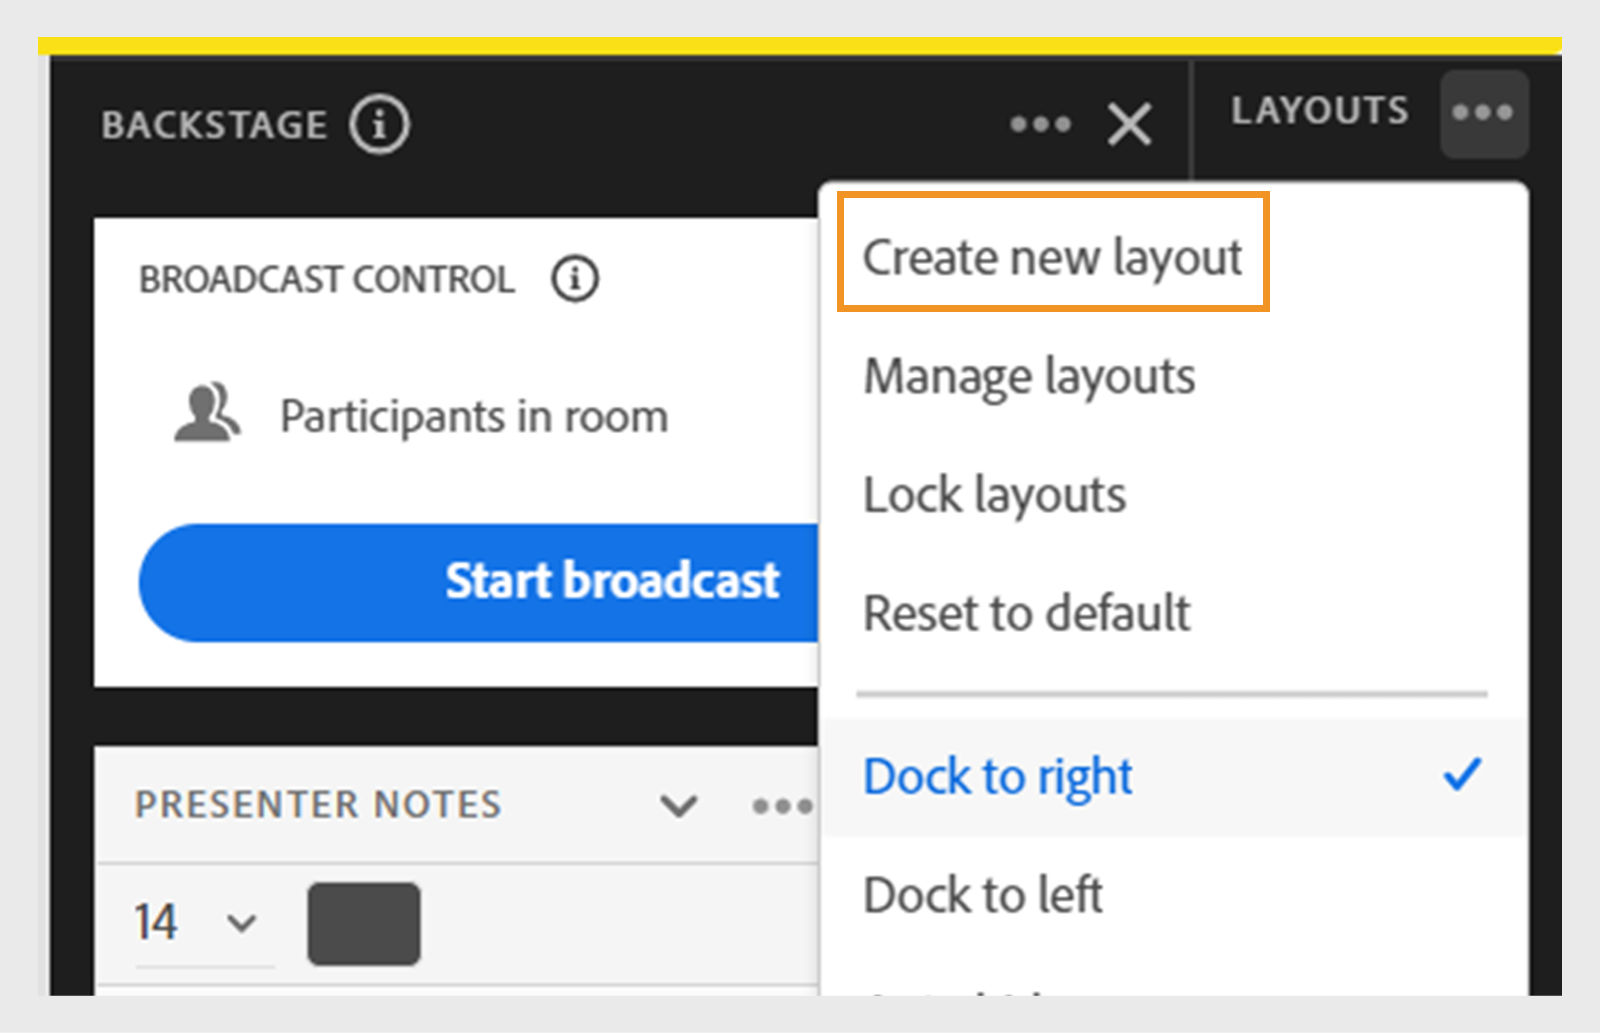
Task: Open the Layouts three-dot menu
Action: pos(1483,113)
